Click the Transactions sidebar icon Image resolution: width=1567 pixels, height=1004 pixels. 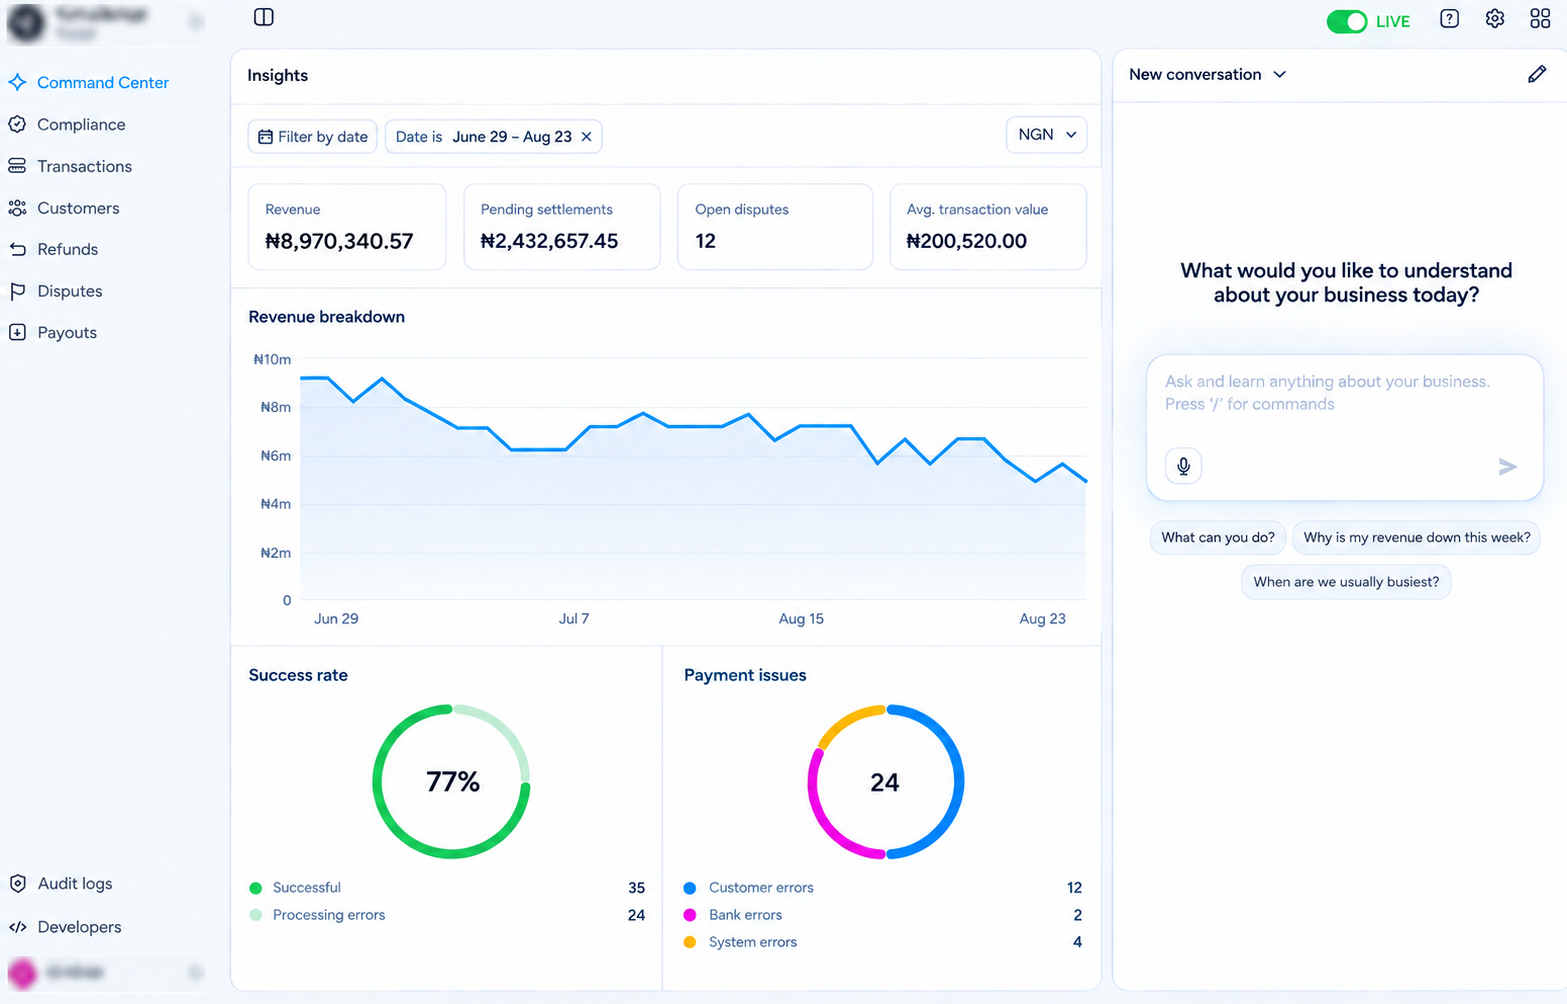tap(17, 166)
